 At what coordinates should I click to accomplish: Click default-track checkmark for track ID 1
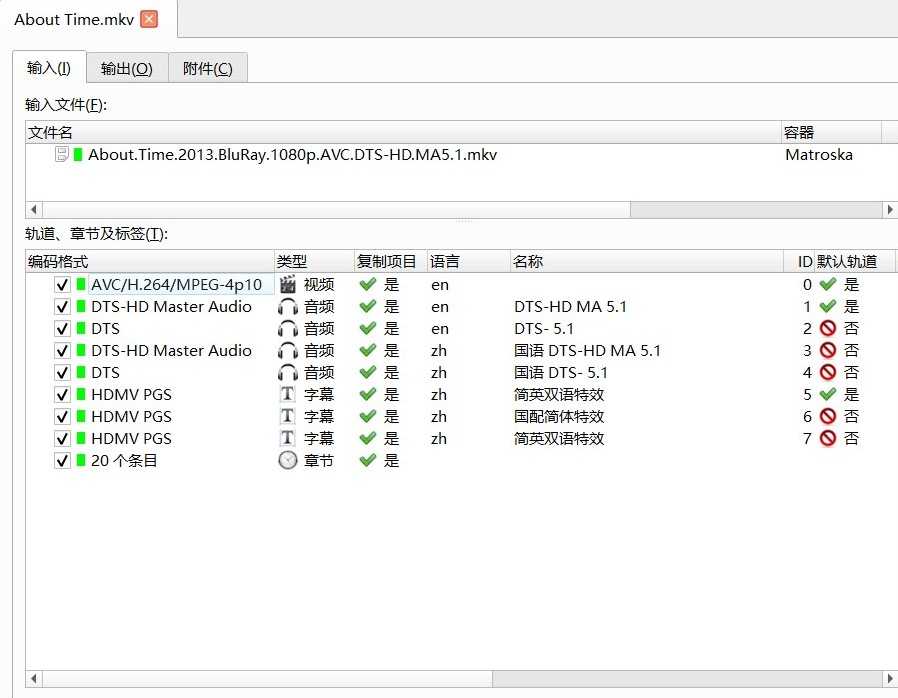point(828,306)
